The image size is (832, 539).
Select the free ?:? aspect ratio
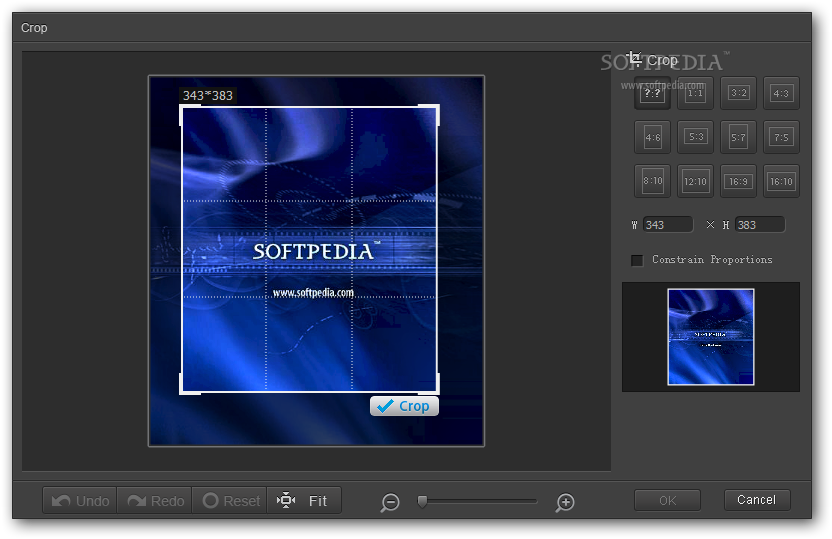(652, 93)
